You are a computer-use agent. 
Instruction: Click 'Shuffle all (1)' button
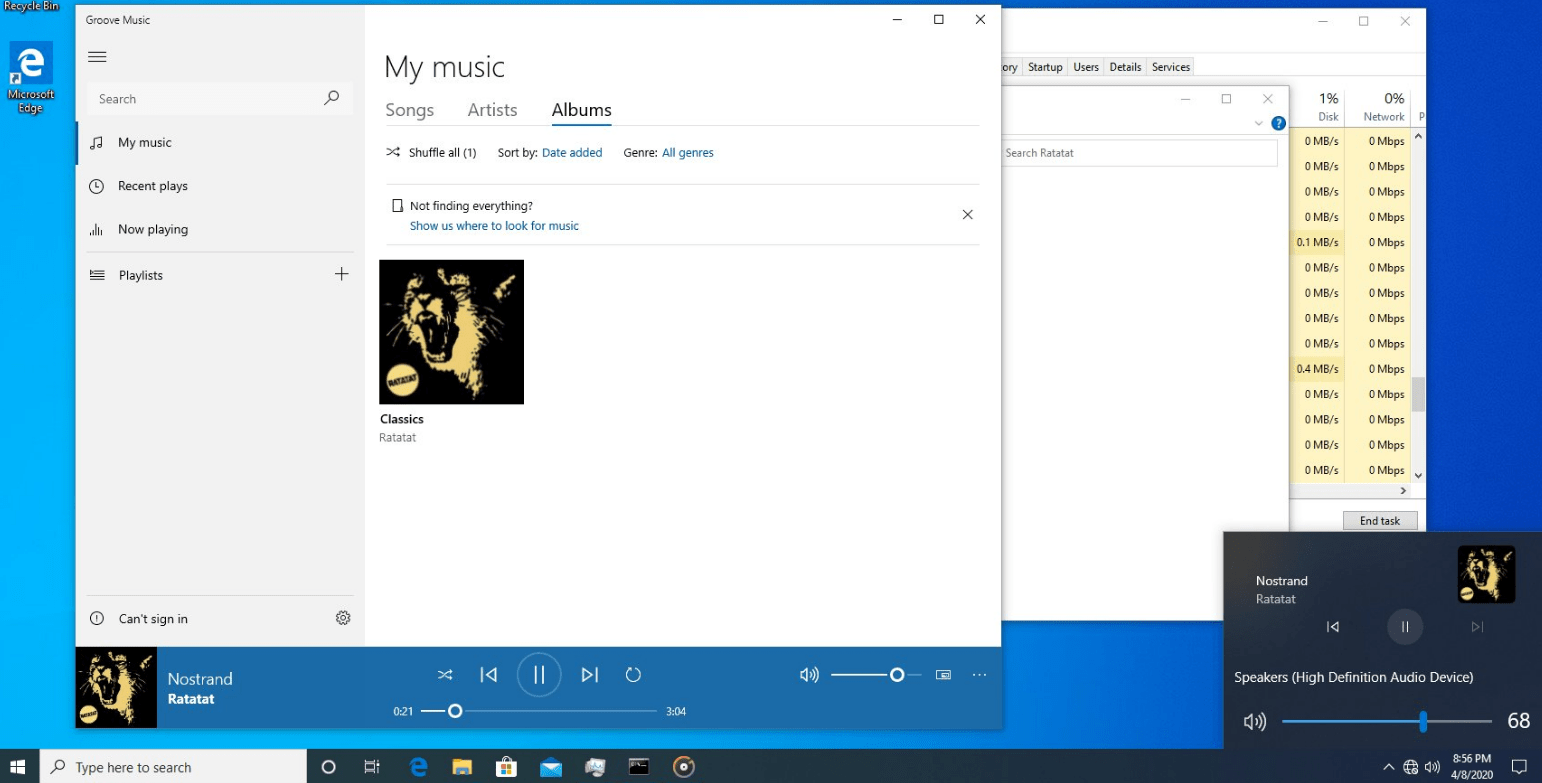click(431, 153)
